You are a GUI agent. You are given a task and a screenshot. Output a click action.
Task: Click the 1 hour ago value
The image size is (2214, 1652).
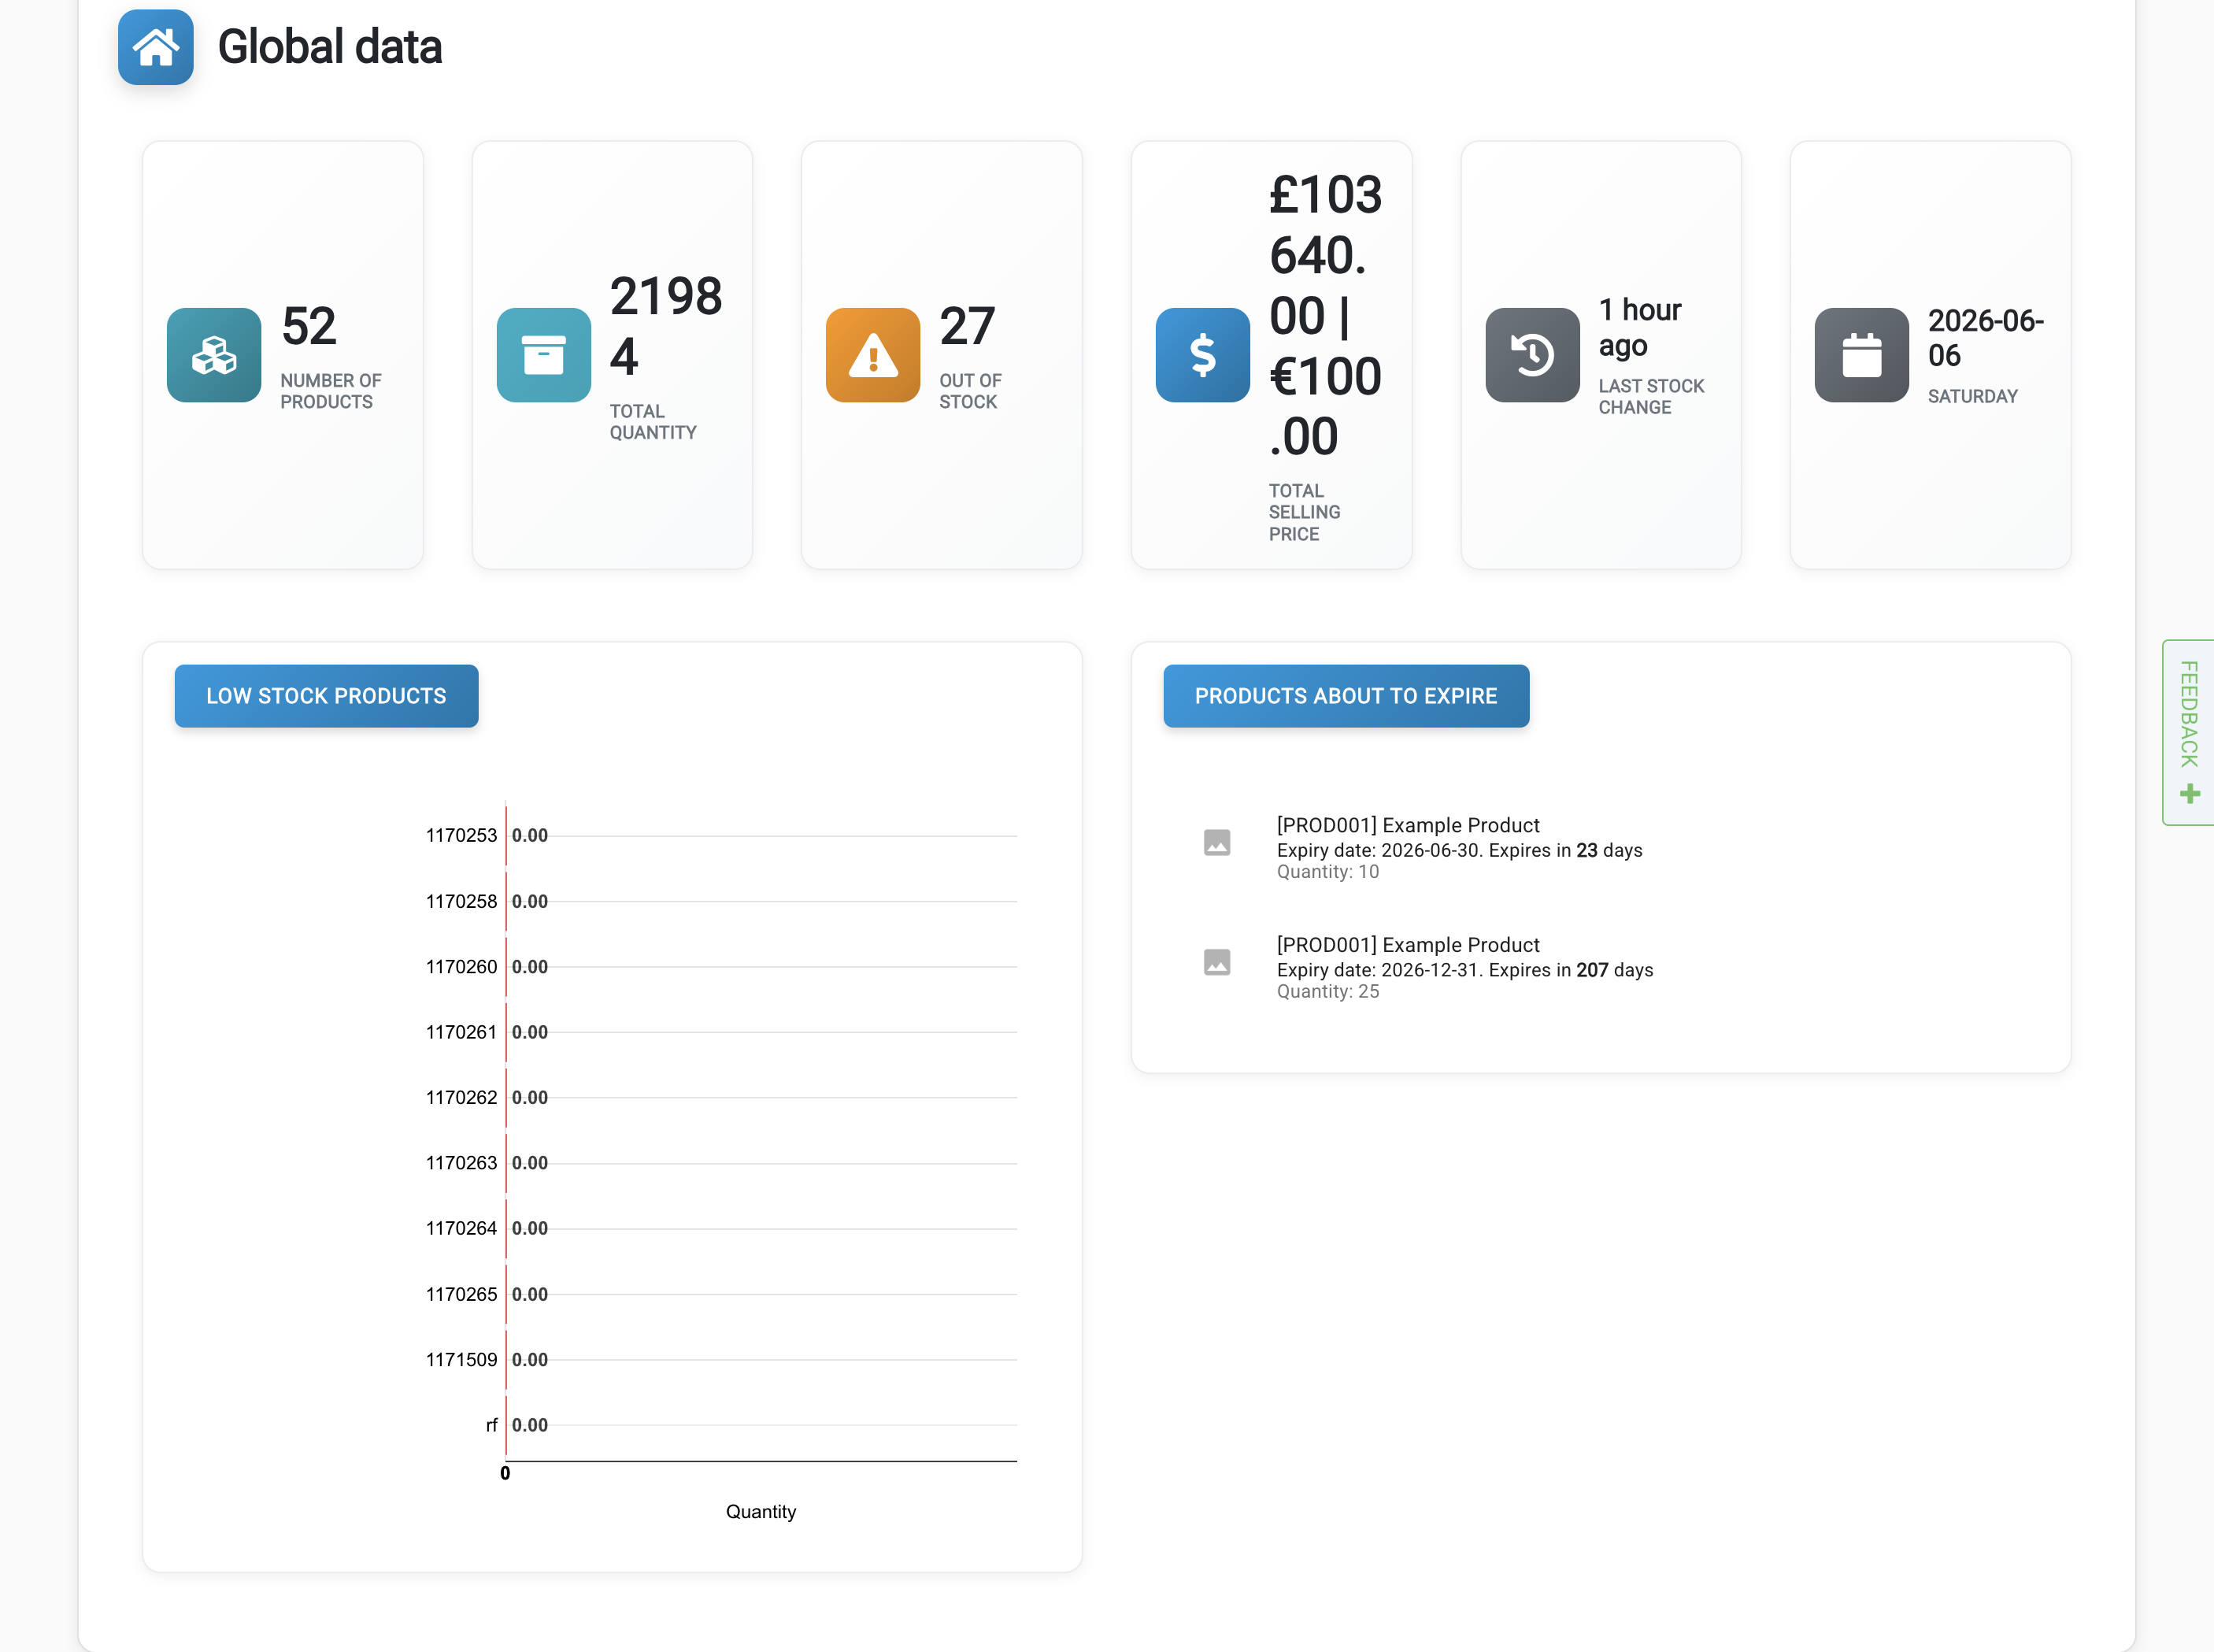(1640, 327)
